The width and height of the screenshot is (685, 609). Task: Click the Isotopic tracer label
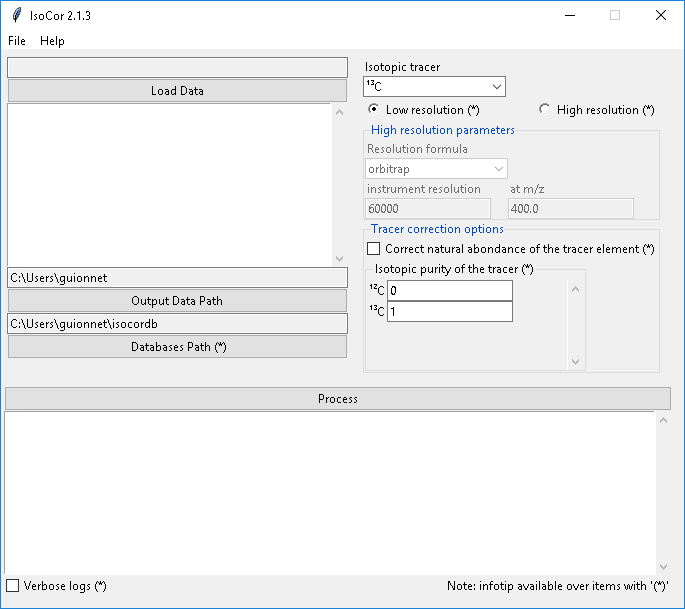402,67
